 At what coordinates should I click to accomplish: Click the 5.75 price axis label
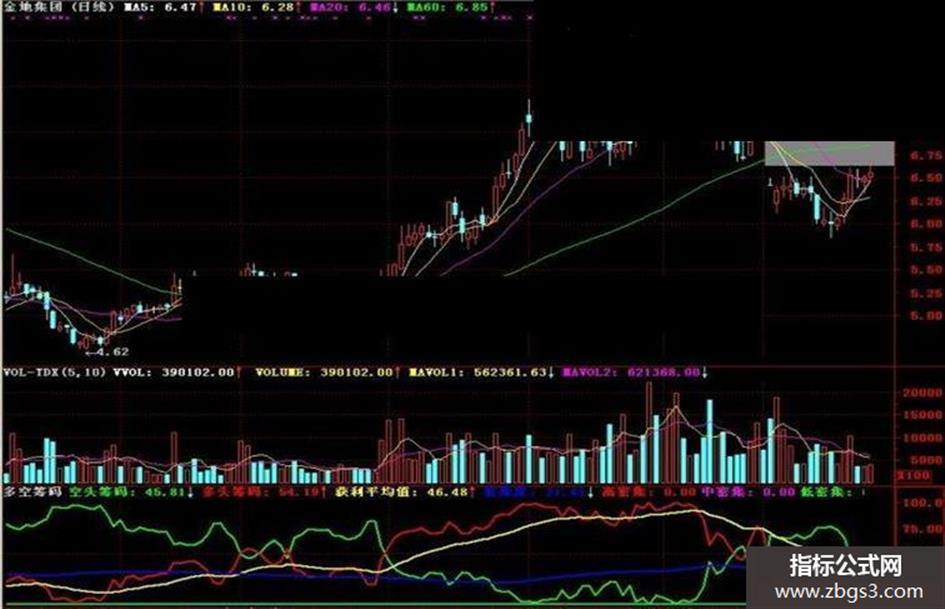tap(926, 247)
